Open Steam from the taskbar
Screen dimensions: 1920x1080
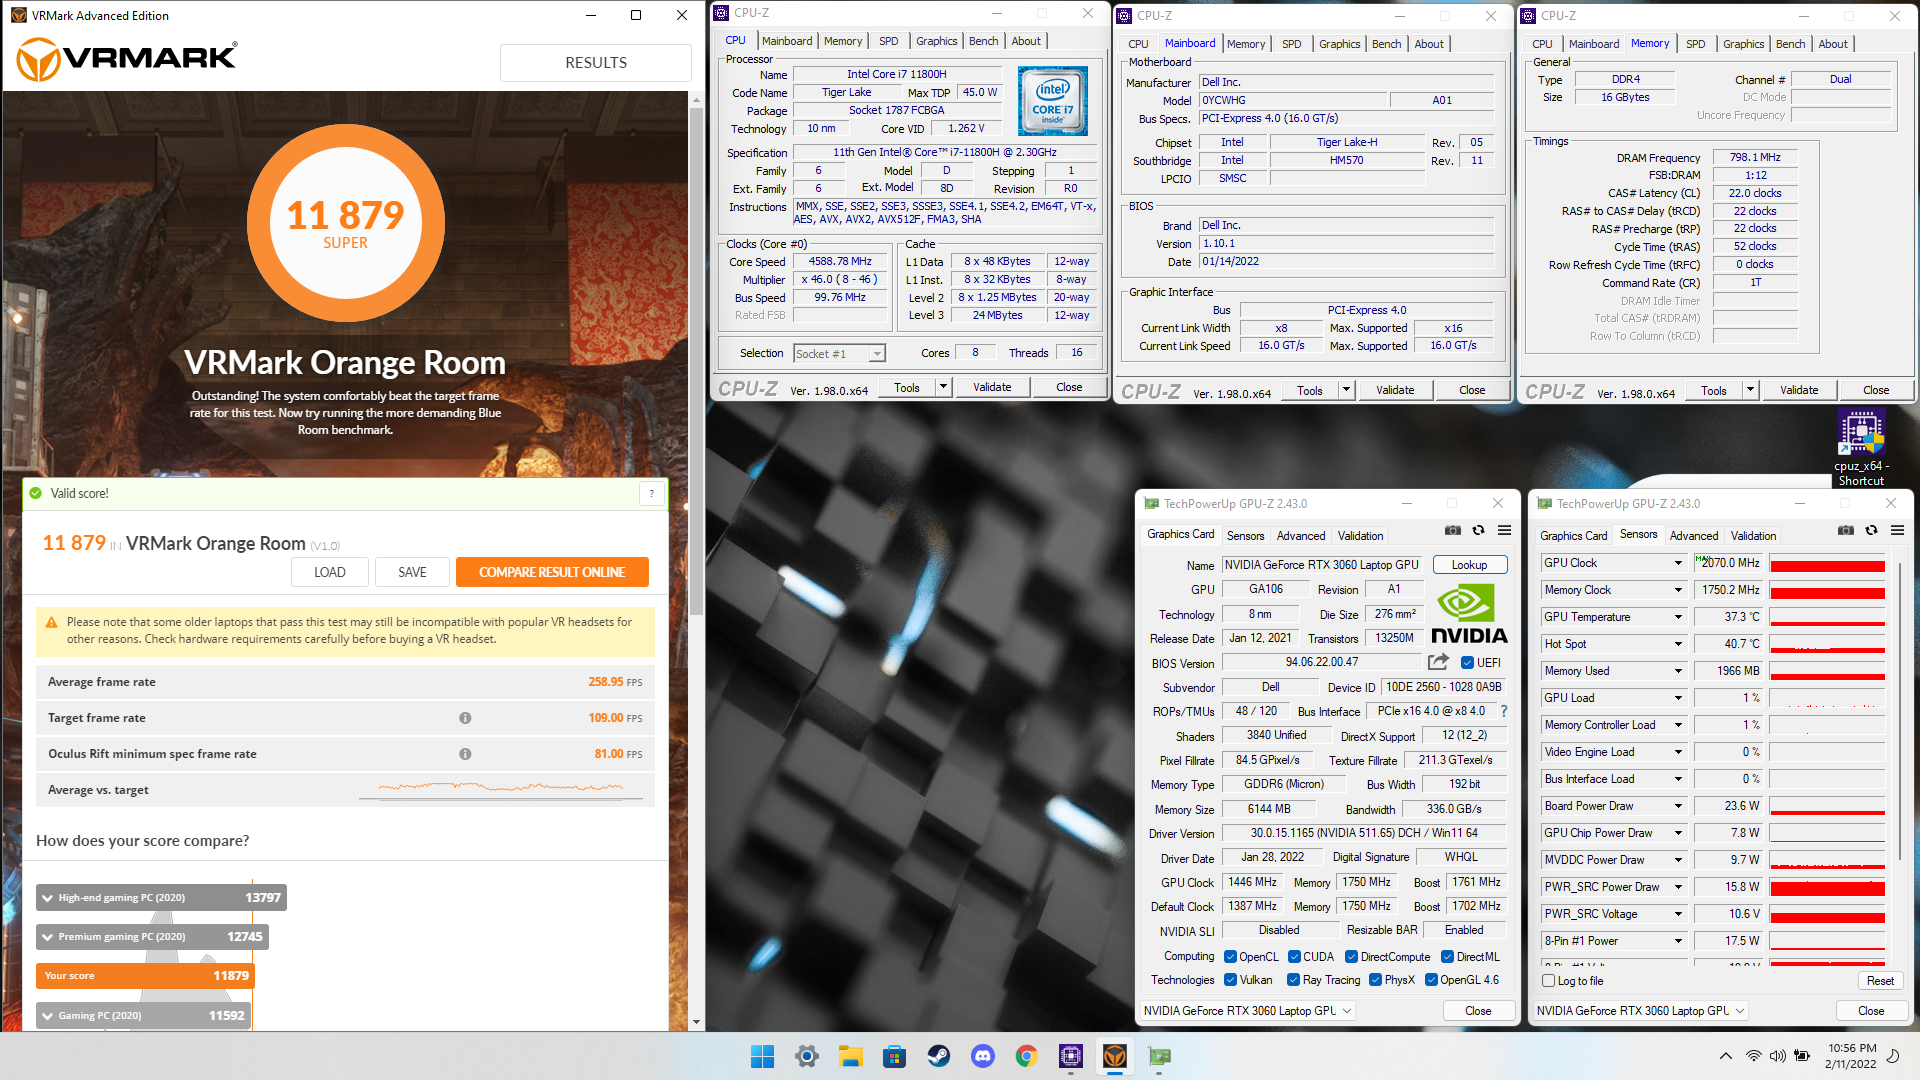pyautogui.click(x=938, y=1056)
